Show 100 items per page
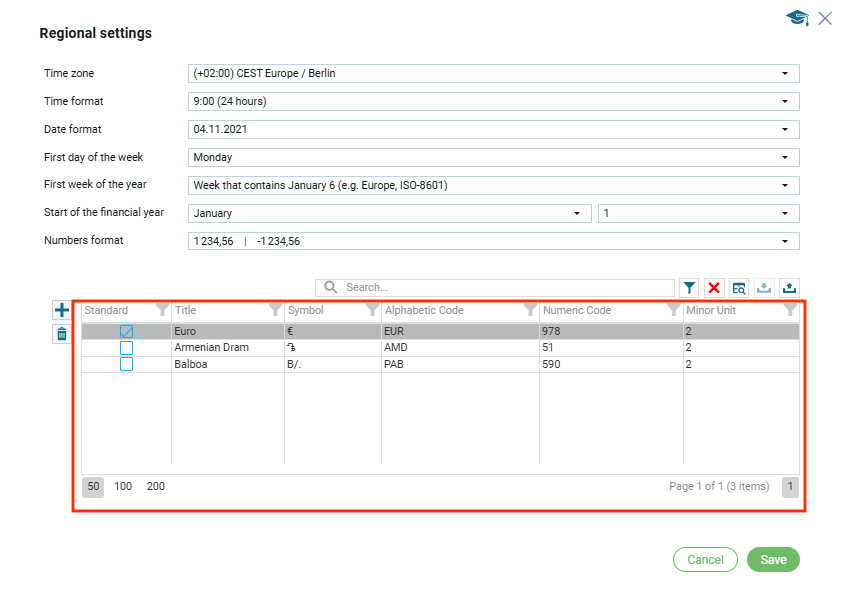The width and height of the screenshot is (841, 591). (123, 487)
